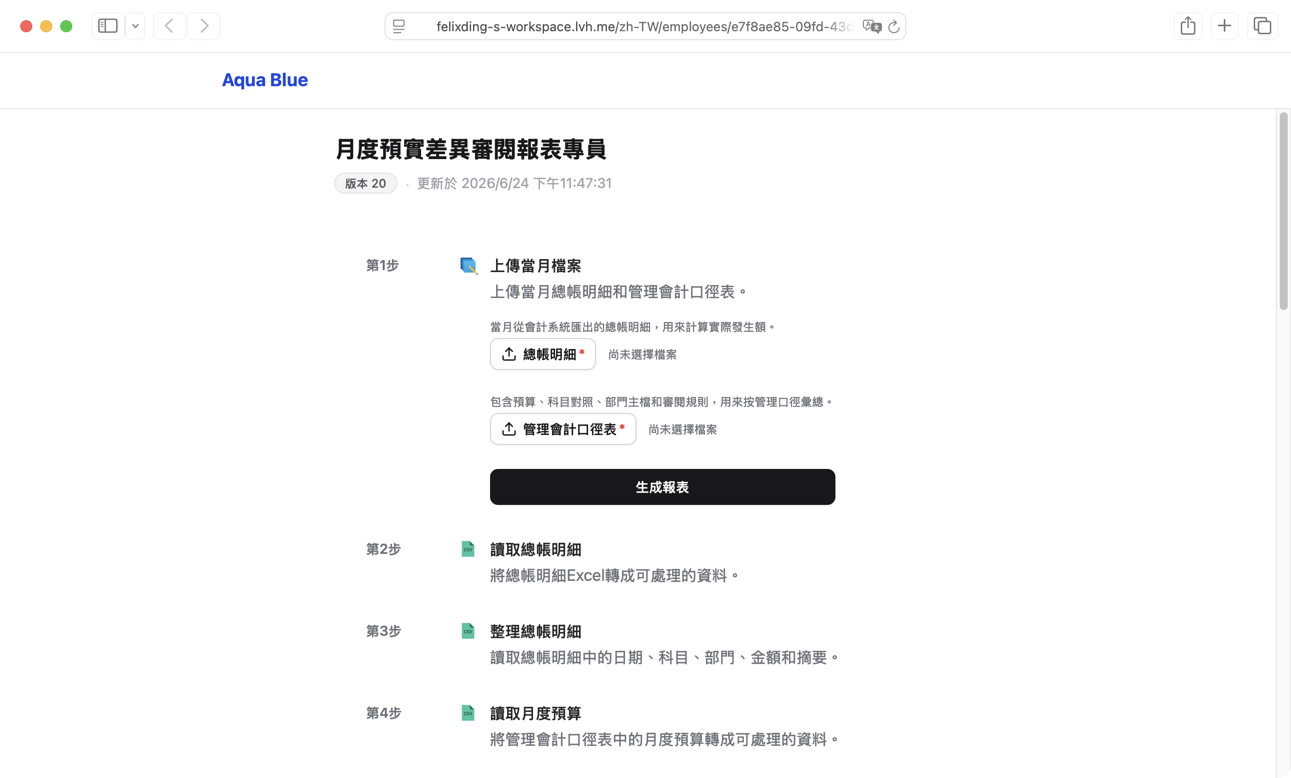Toggle the Safari sidebar icon

[x=108, y=26]
